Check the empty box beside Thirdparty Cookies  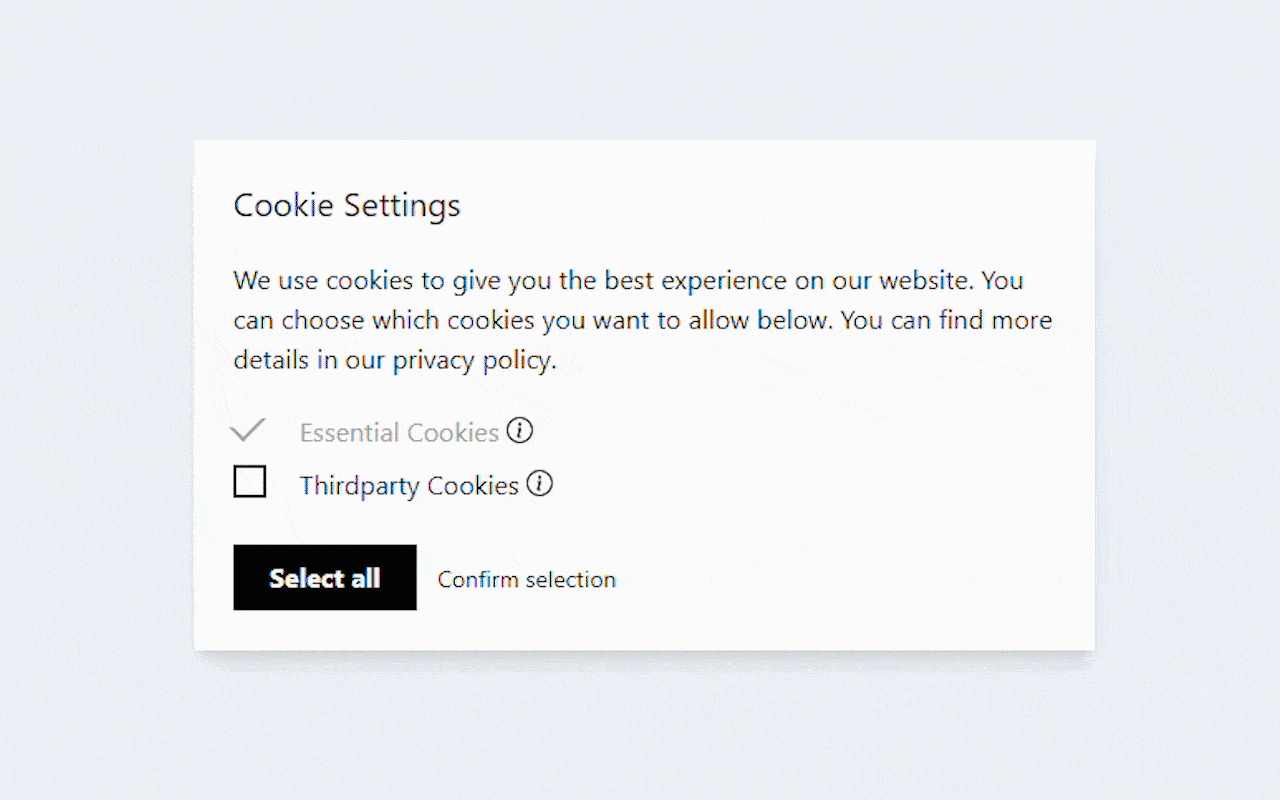[x=250, y=481]
